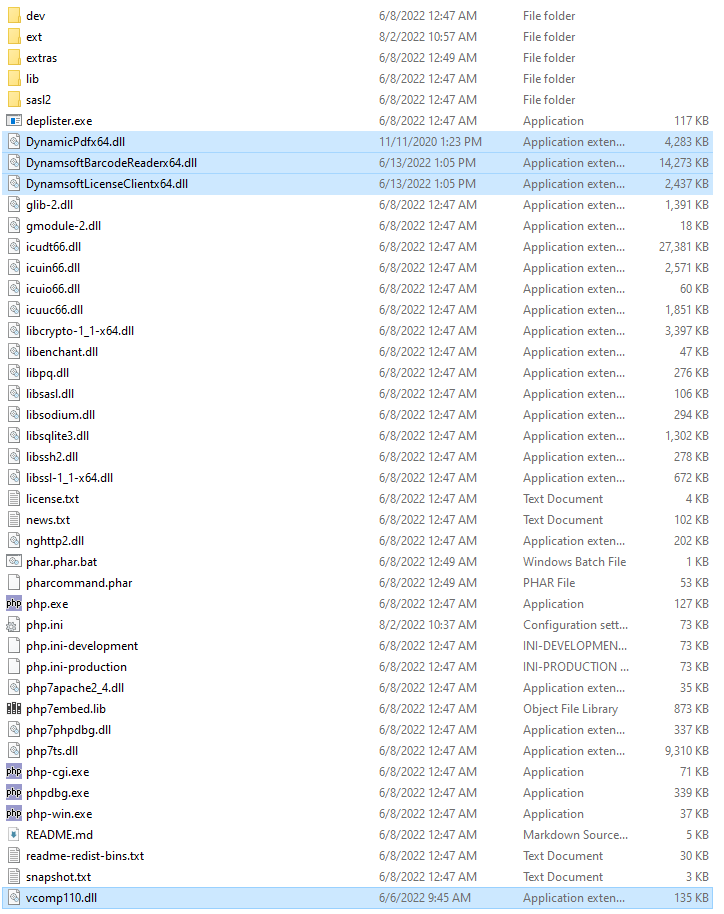Select pharcommand.phar file
This screenshot has width=724, height=914.
coord(79,583)
